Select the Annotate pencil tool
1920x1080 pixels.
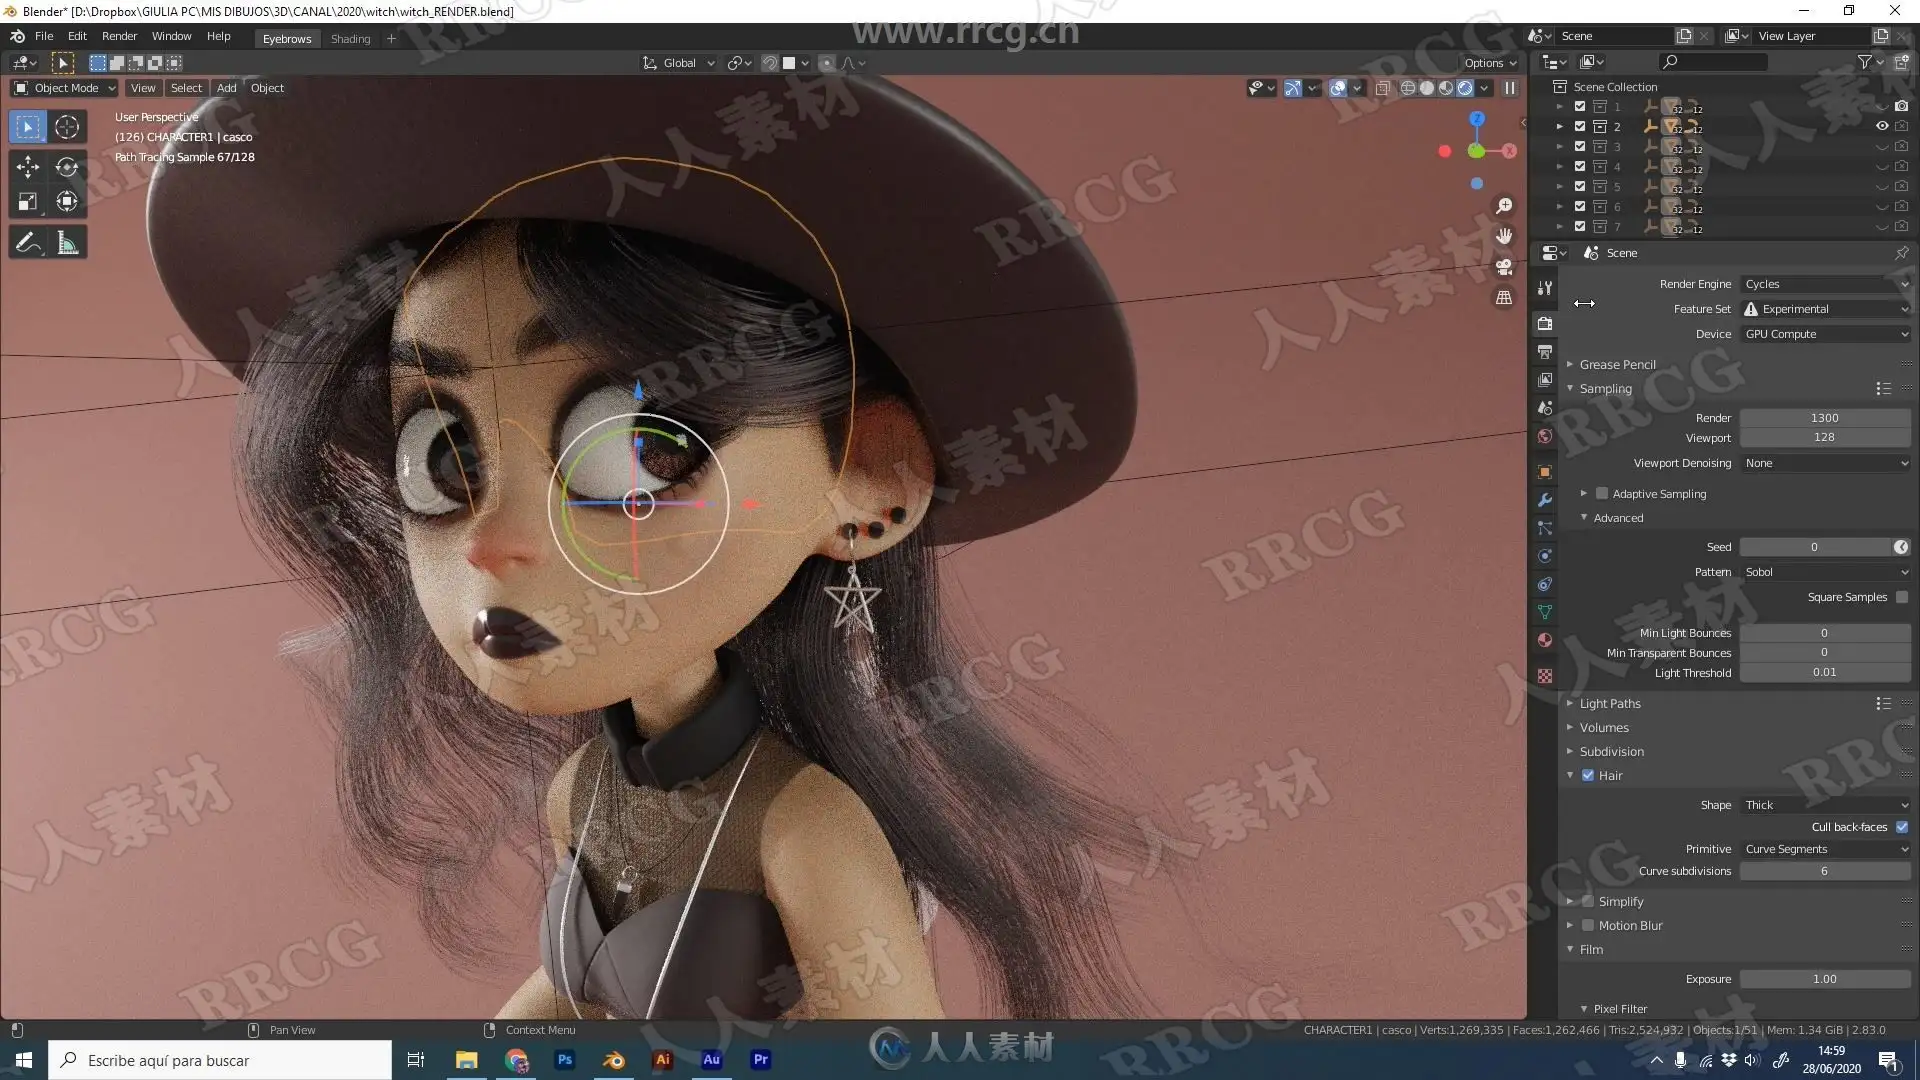pos(28,243)
